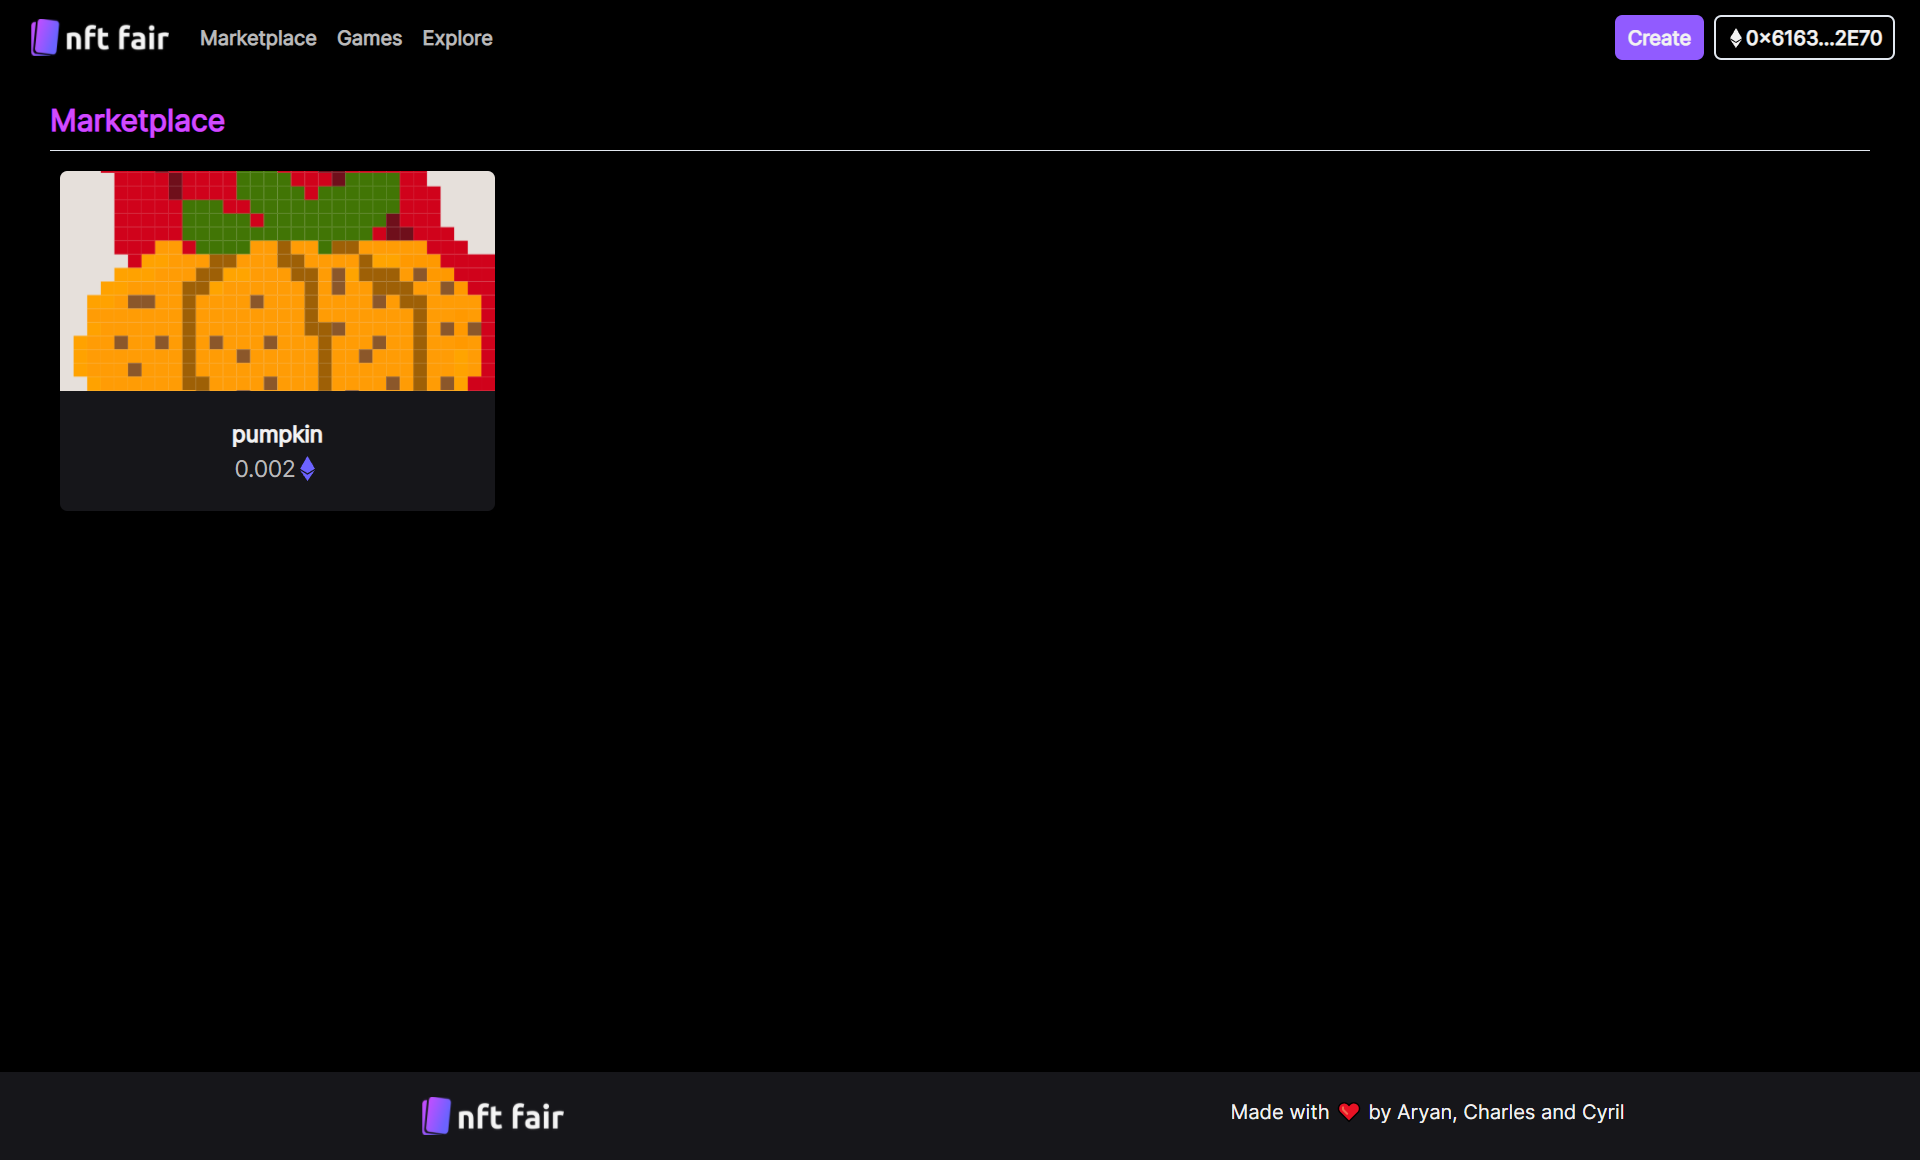Viewport: 1920px width, 1160px height.
Task: Go to the Games navigation link
Action: pyautogui.click(x=369, y=38)
